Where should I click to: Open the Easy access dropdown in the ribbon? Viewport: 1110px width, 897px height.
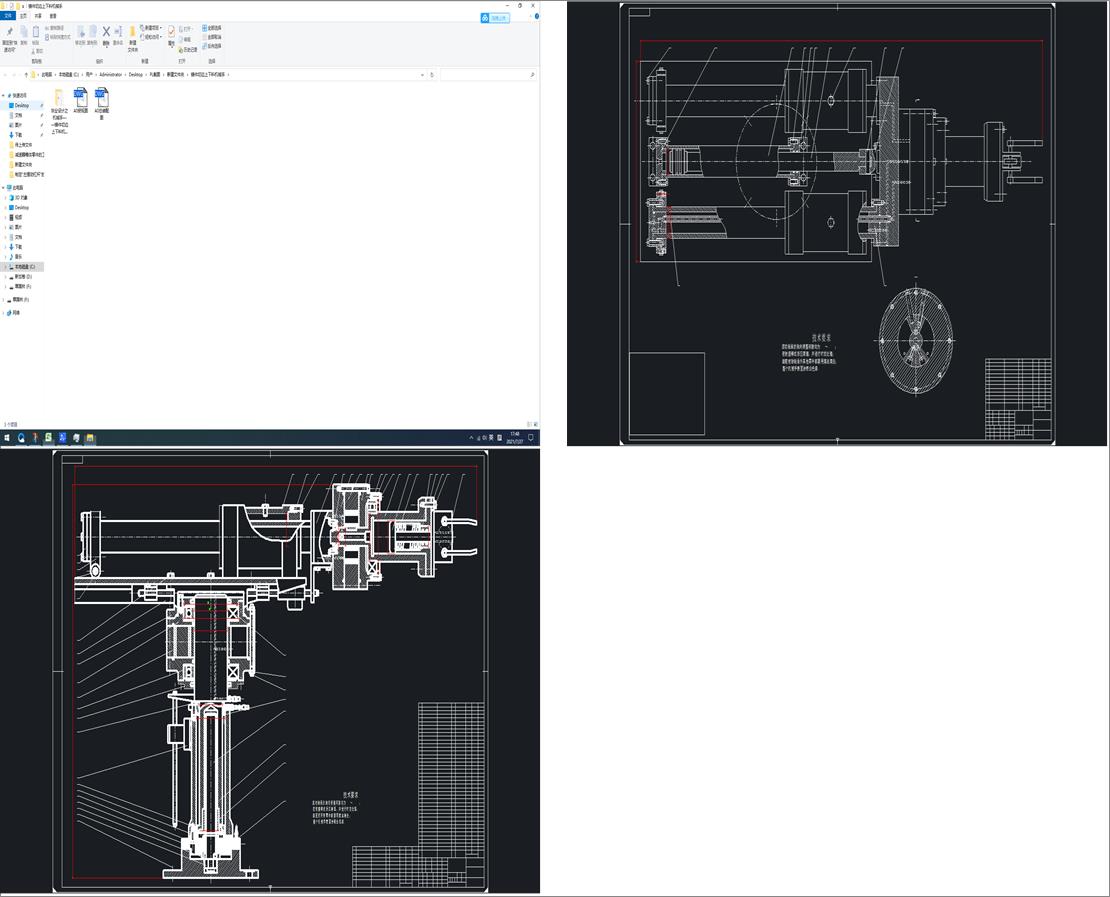(151, 37)
